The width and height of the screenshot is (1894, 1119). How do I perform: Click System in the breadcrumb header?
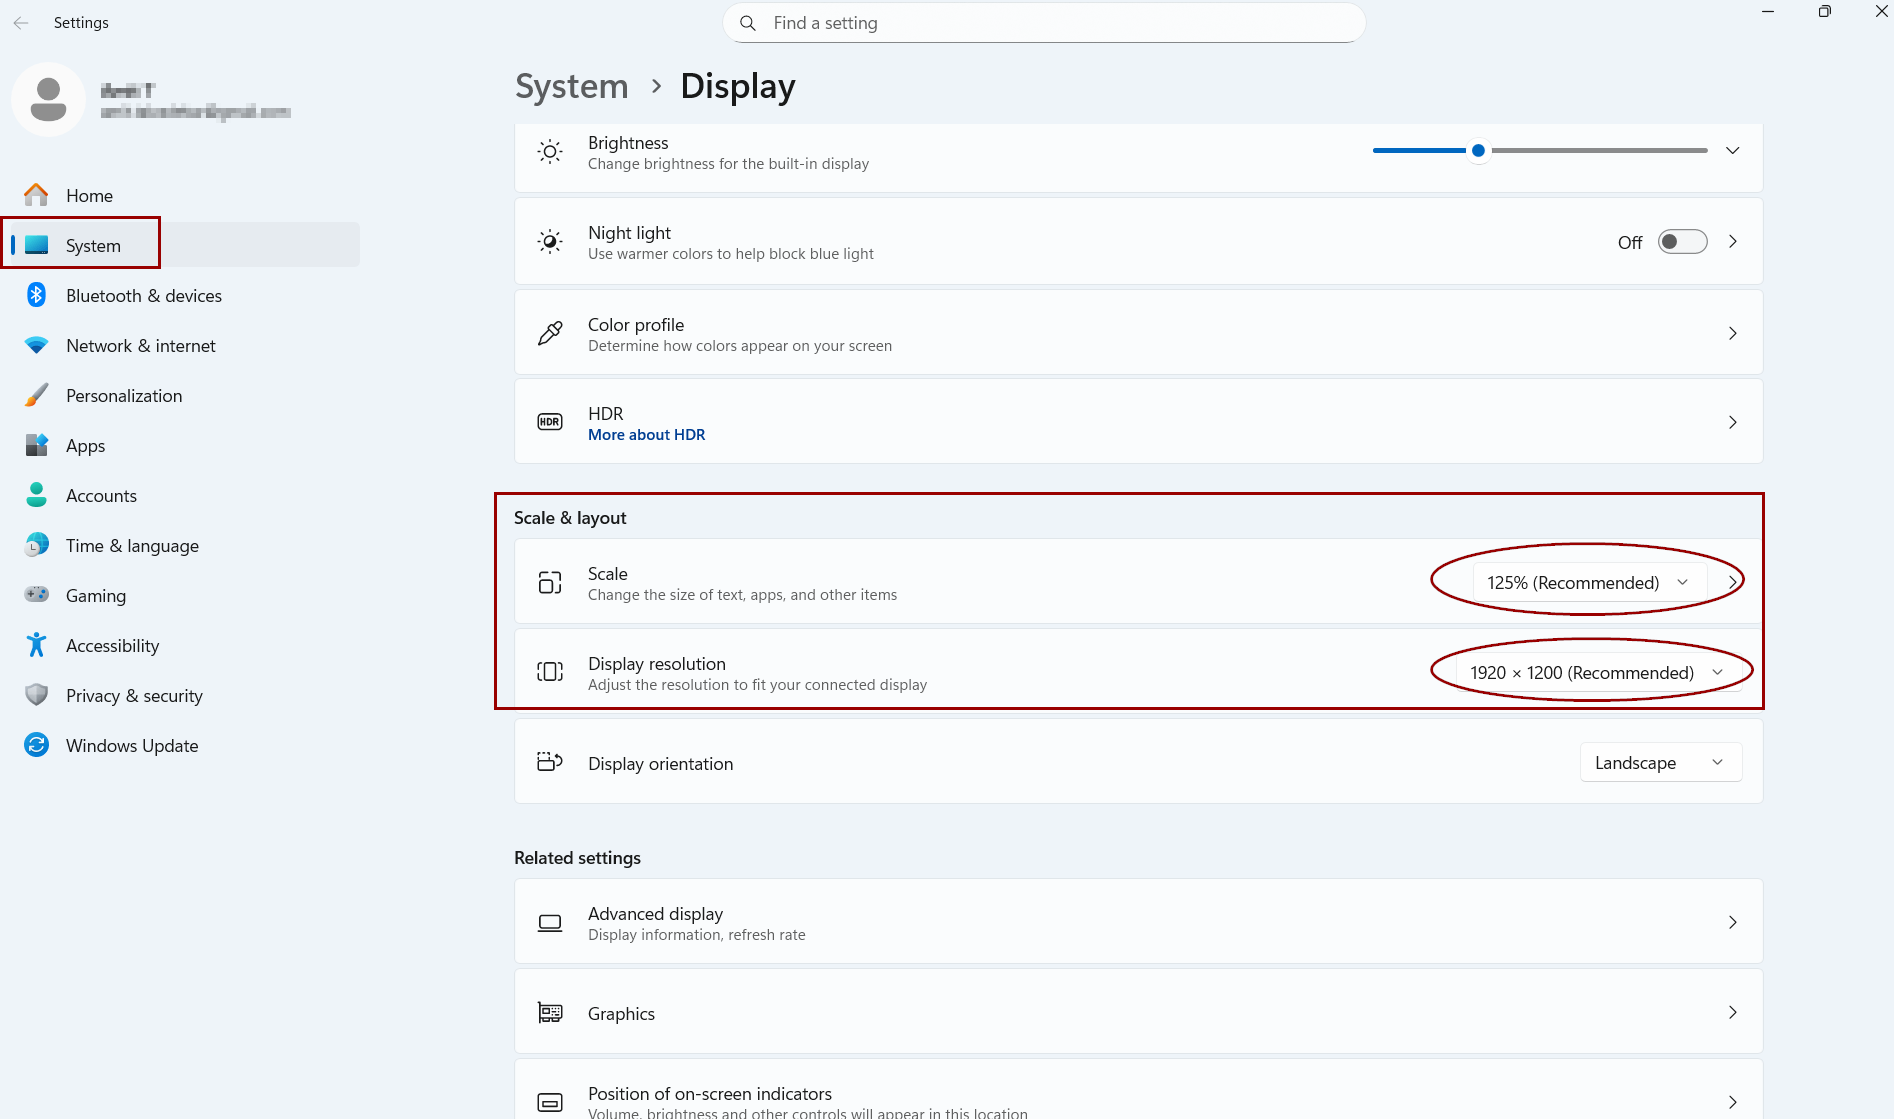coord(571,86)
